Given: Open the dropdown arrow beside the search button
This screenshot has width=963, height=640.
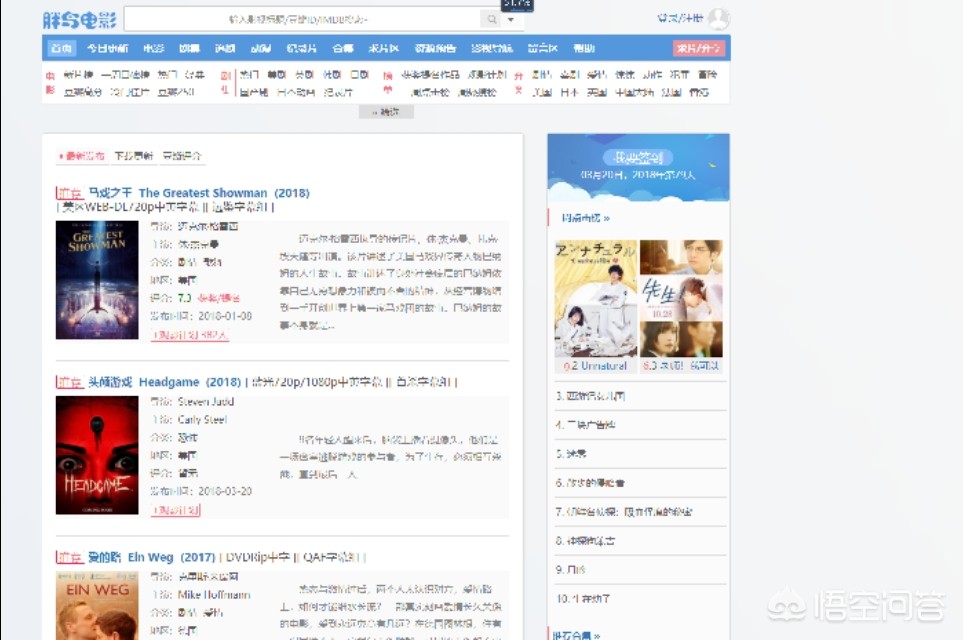Looking at the screenshot, I should coord(511,20).
